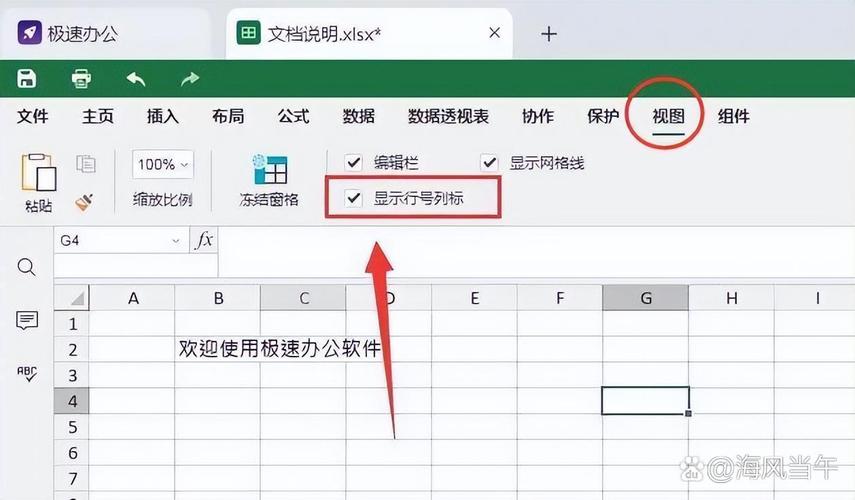
Task: Click the Freeze Panes (冻结窗格) icon
Action: click(x=270, y=170)
